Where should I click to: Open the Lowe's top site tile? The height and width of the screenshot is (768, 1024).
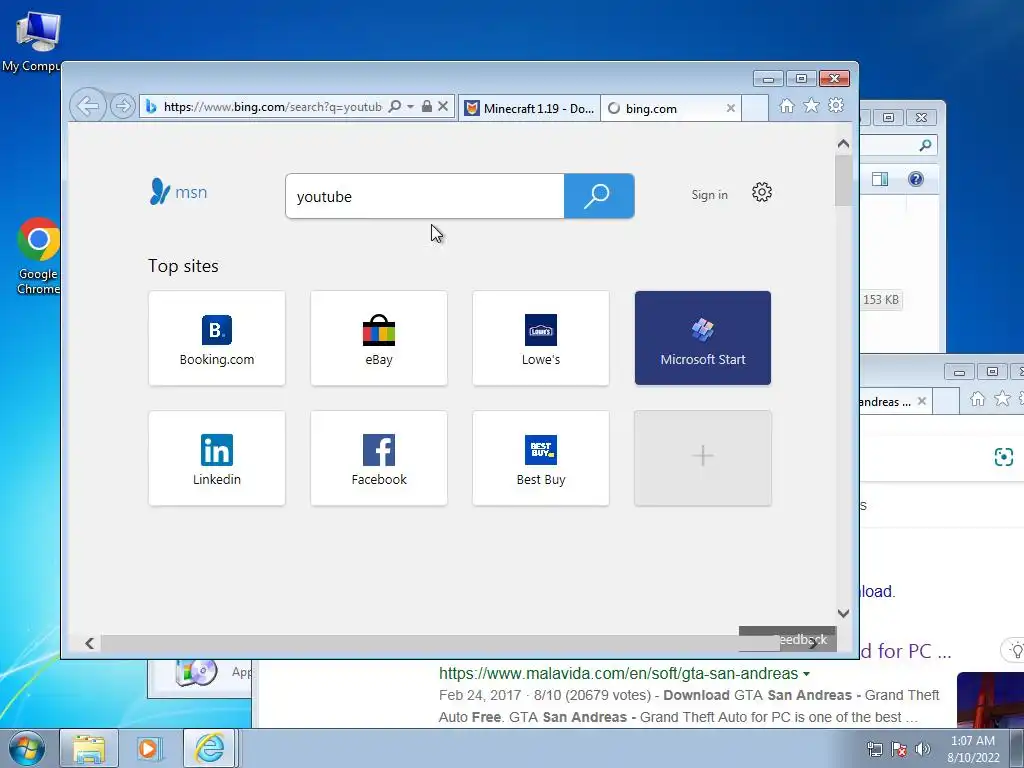541,338
